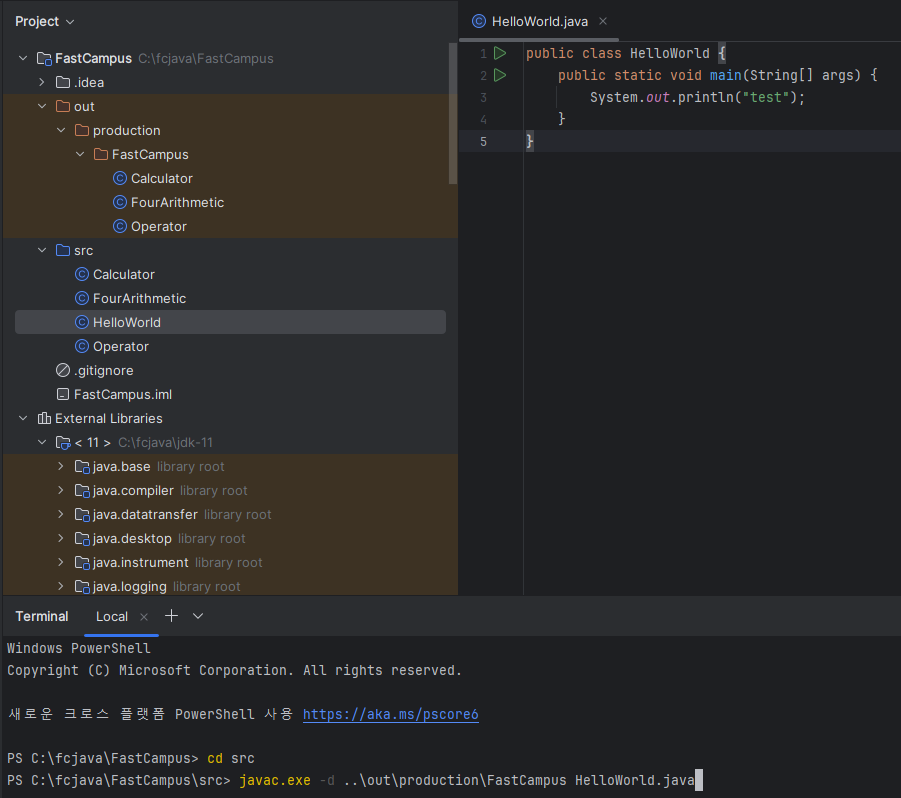Collapse External Libraries node
Viewport: 901px width, 798px height.
(x=23, y=418)
